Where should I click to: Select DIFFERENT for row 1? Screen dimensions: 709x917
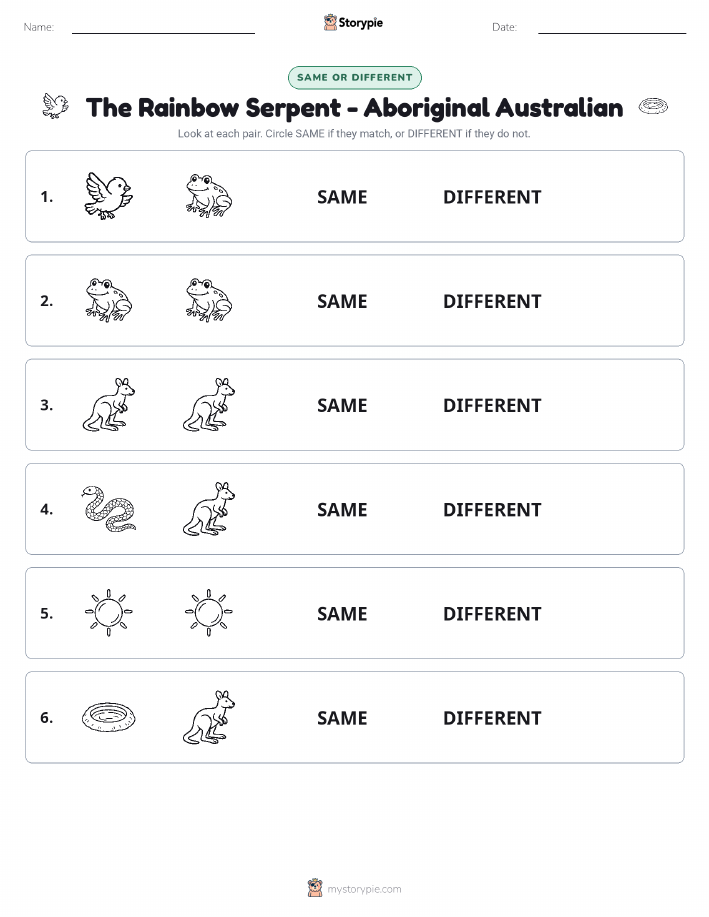click(492, 197)
